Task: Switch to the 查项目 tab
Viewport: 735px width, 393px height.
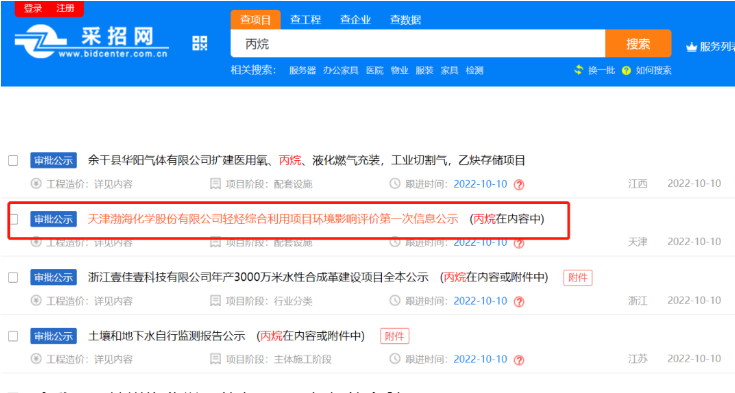Action: pyautogui.click(x=255, y=20)
